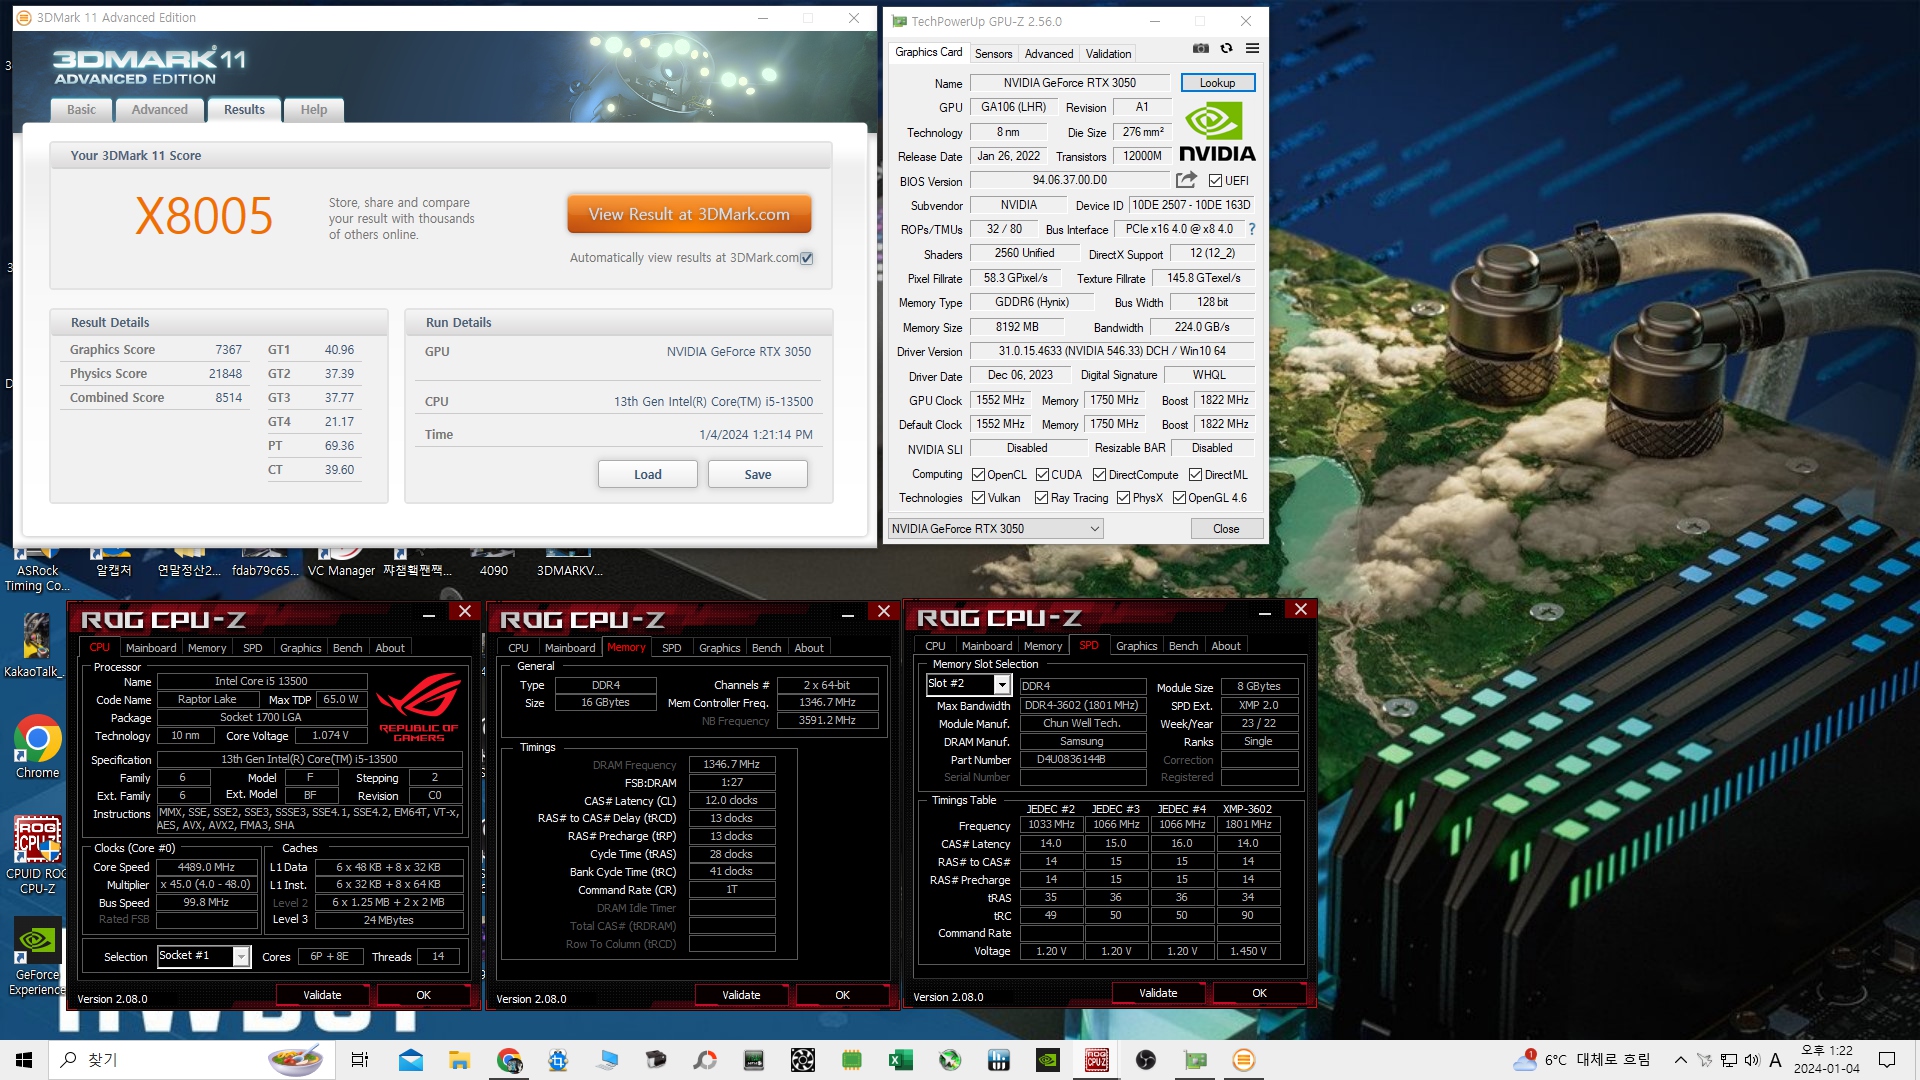Open the VC Manager desktop icon
Image resolution: width=1920 pixels, height=1080 pixels.
pos(341,562)
